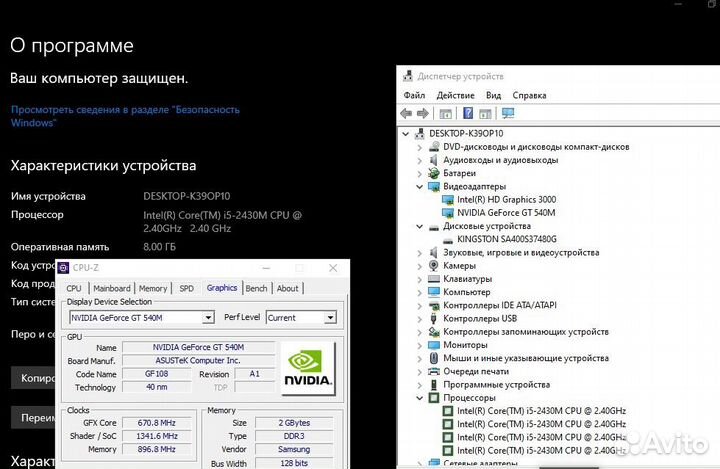Expand Программные устройства category
The image size is (720, 469).
[x=419, y=384]
